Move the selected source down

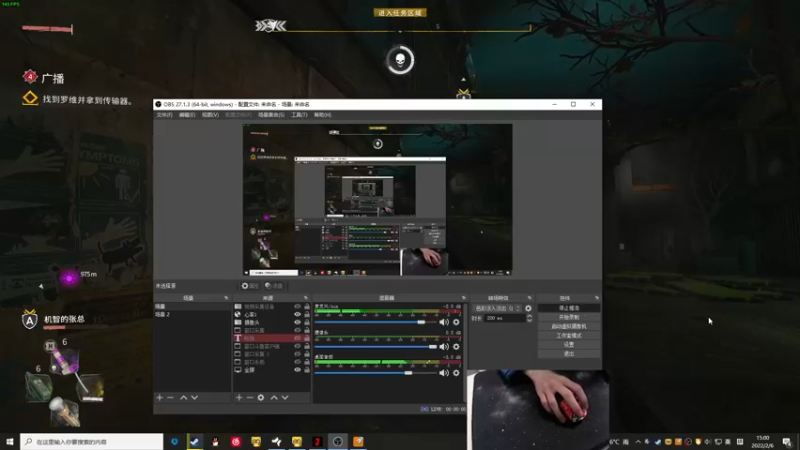pyautogui.click(x=285, y=397)
